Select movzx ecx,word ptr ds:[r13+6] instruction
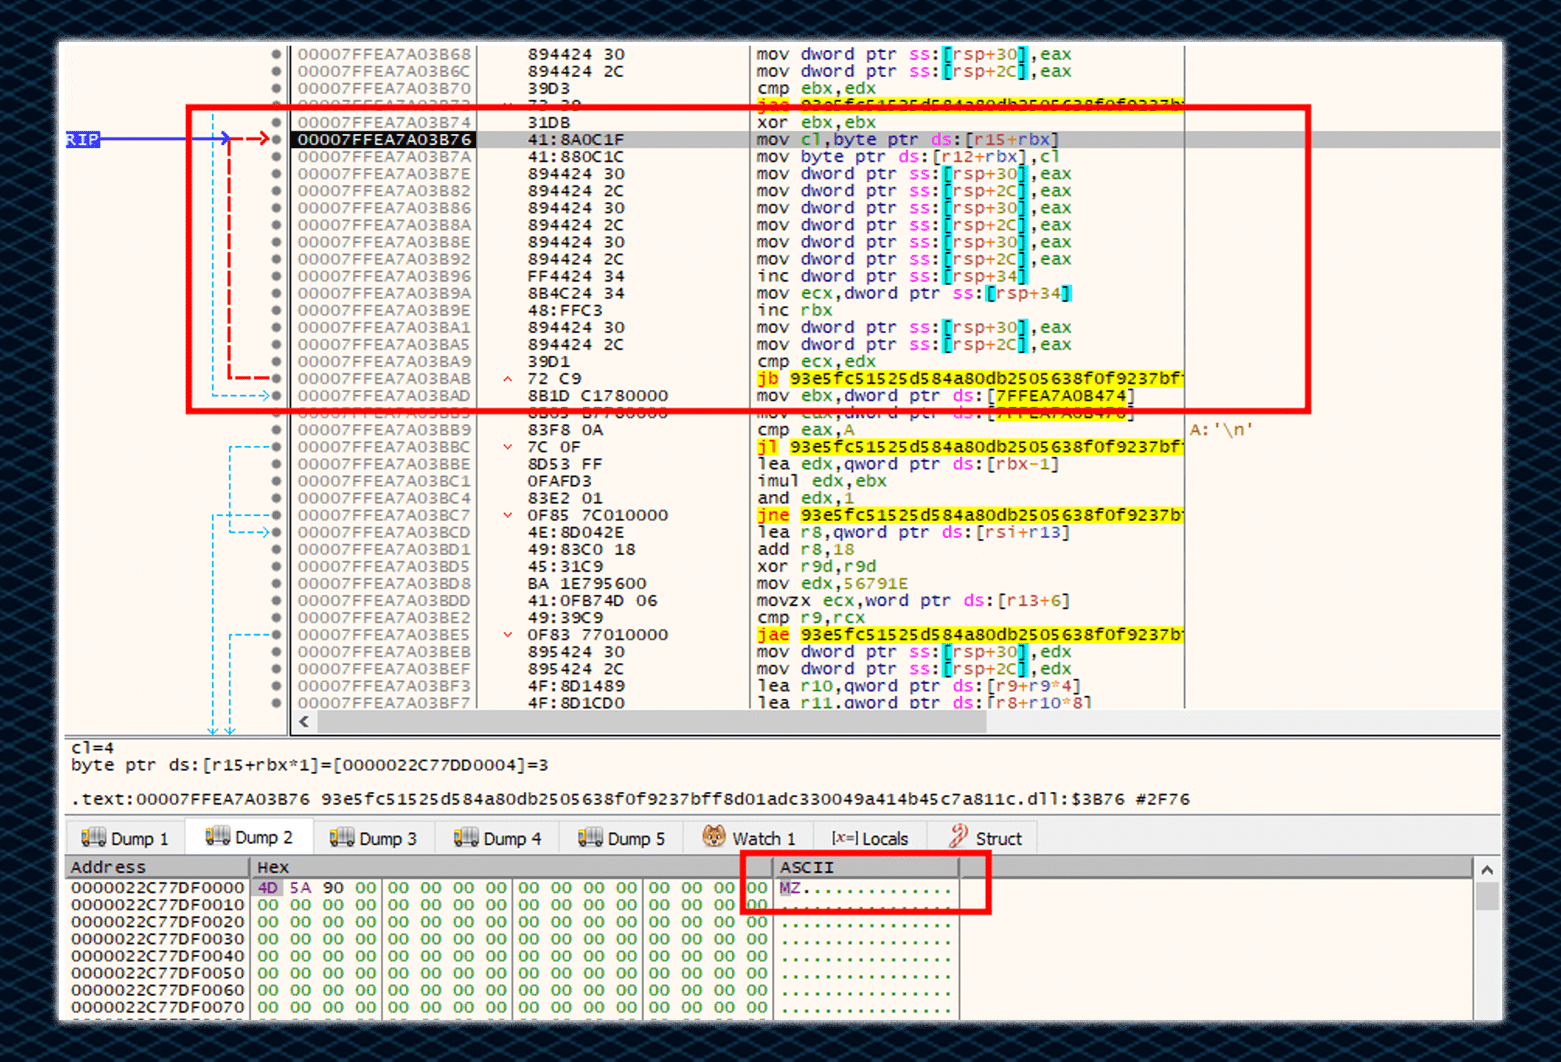Screen dimensions: 1561x1062 pyautogui.click(x=913, y=601)
